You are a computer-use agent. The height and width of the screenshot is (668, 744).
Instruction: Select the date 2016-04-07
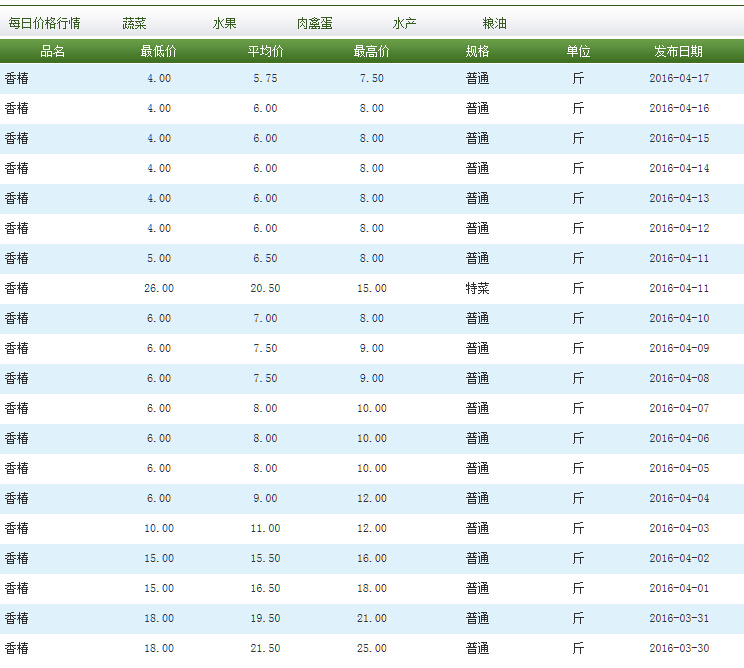click(679, 408)
